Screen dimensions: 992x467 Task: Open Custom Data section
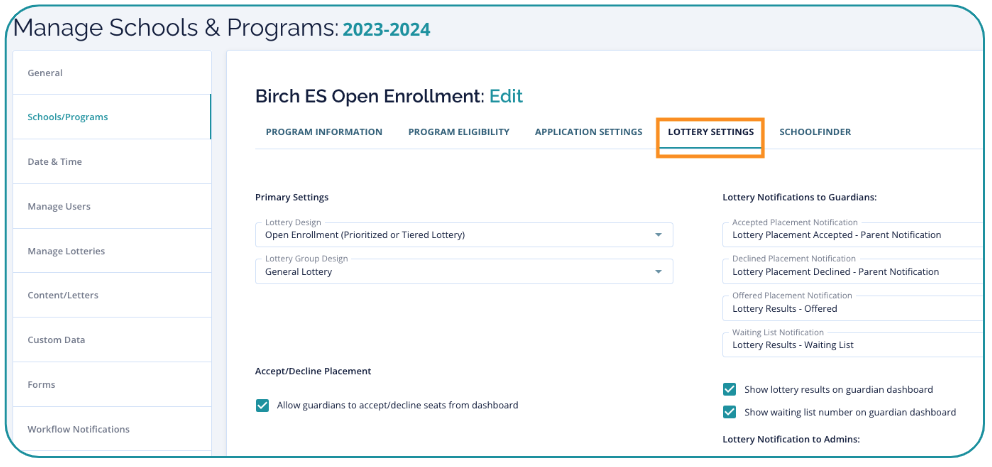56,340
